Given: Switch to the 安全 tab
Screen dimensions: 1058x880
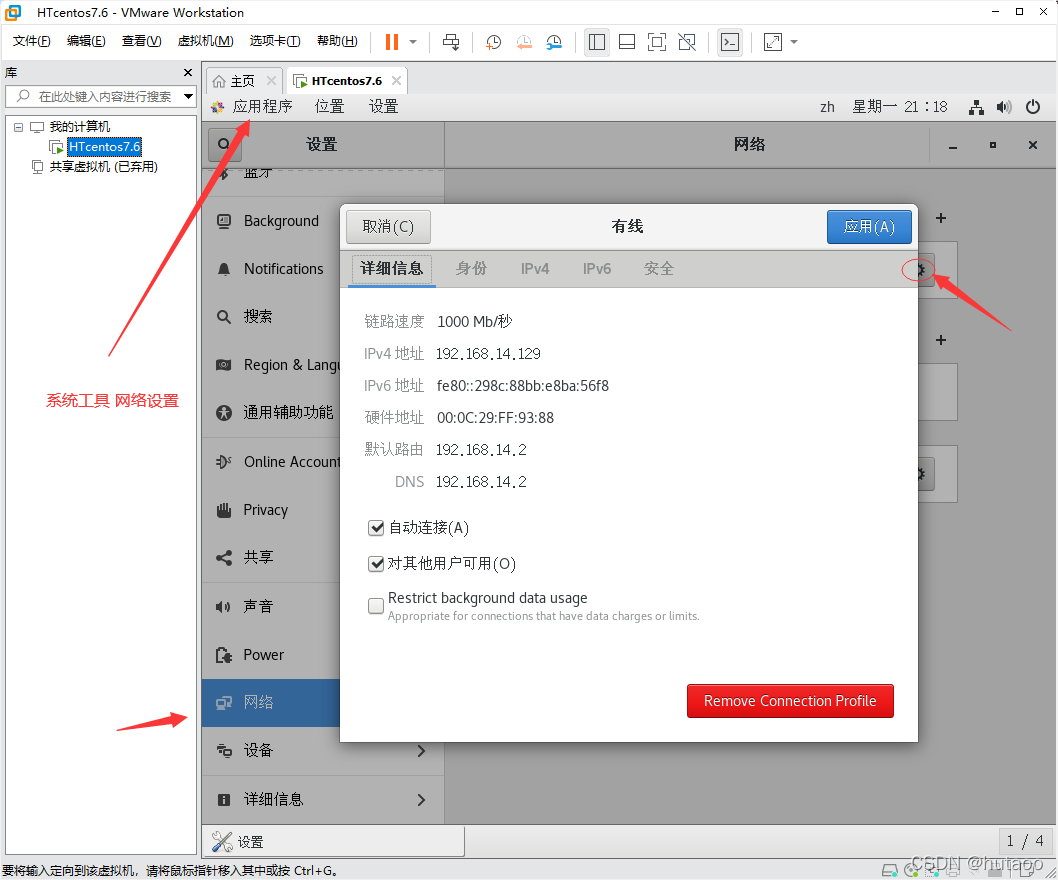Looking at the screenshot, I should [x=659, y=269].
